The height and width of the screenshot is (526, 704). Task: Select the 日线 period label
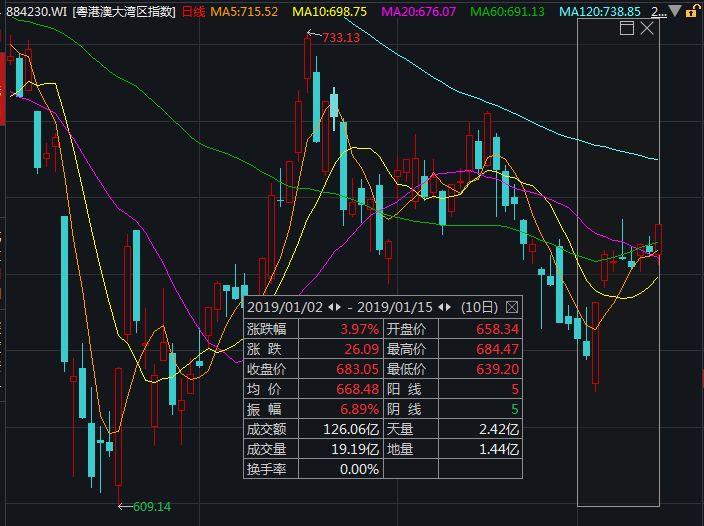coord(193,11)
